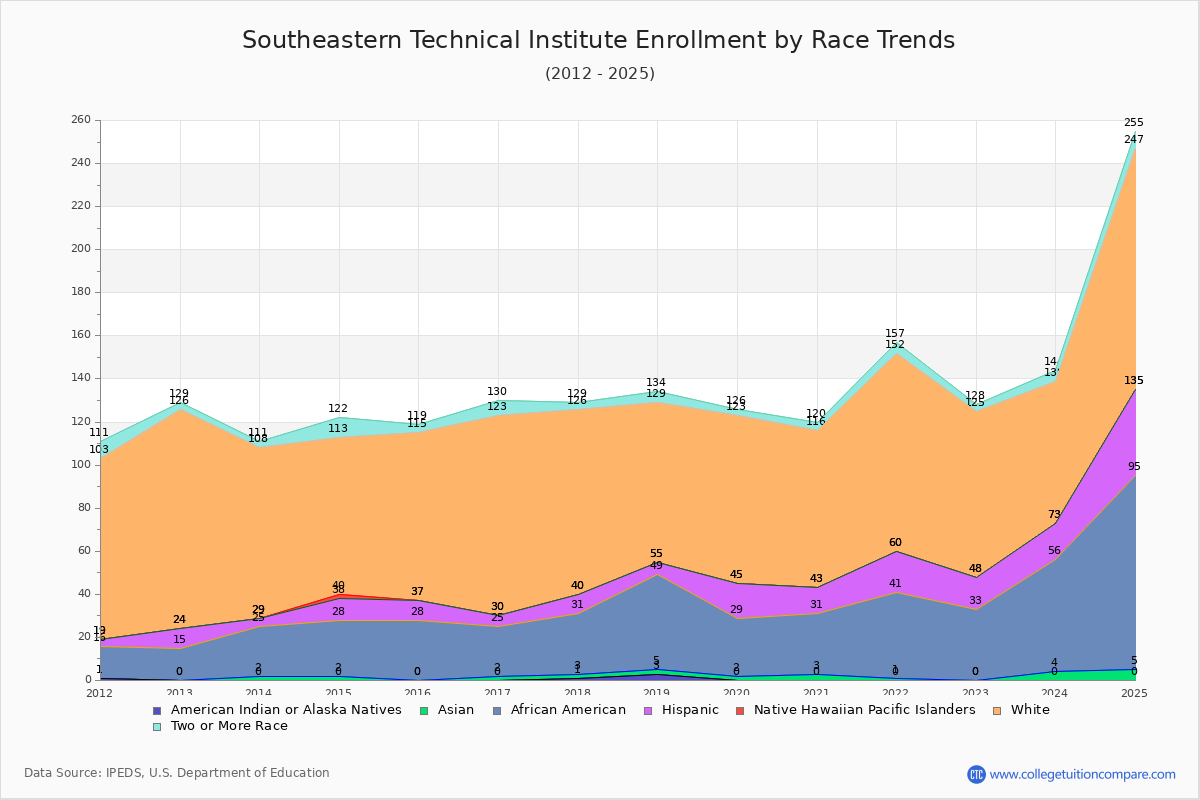The image size is (1200, 800).
Task: Click the 2018 value label 31
Action: [577, 605]
